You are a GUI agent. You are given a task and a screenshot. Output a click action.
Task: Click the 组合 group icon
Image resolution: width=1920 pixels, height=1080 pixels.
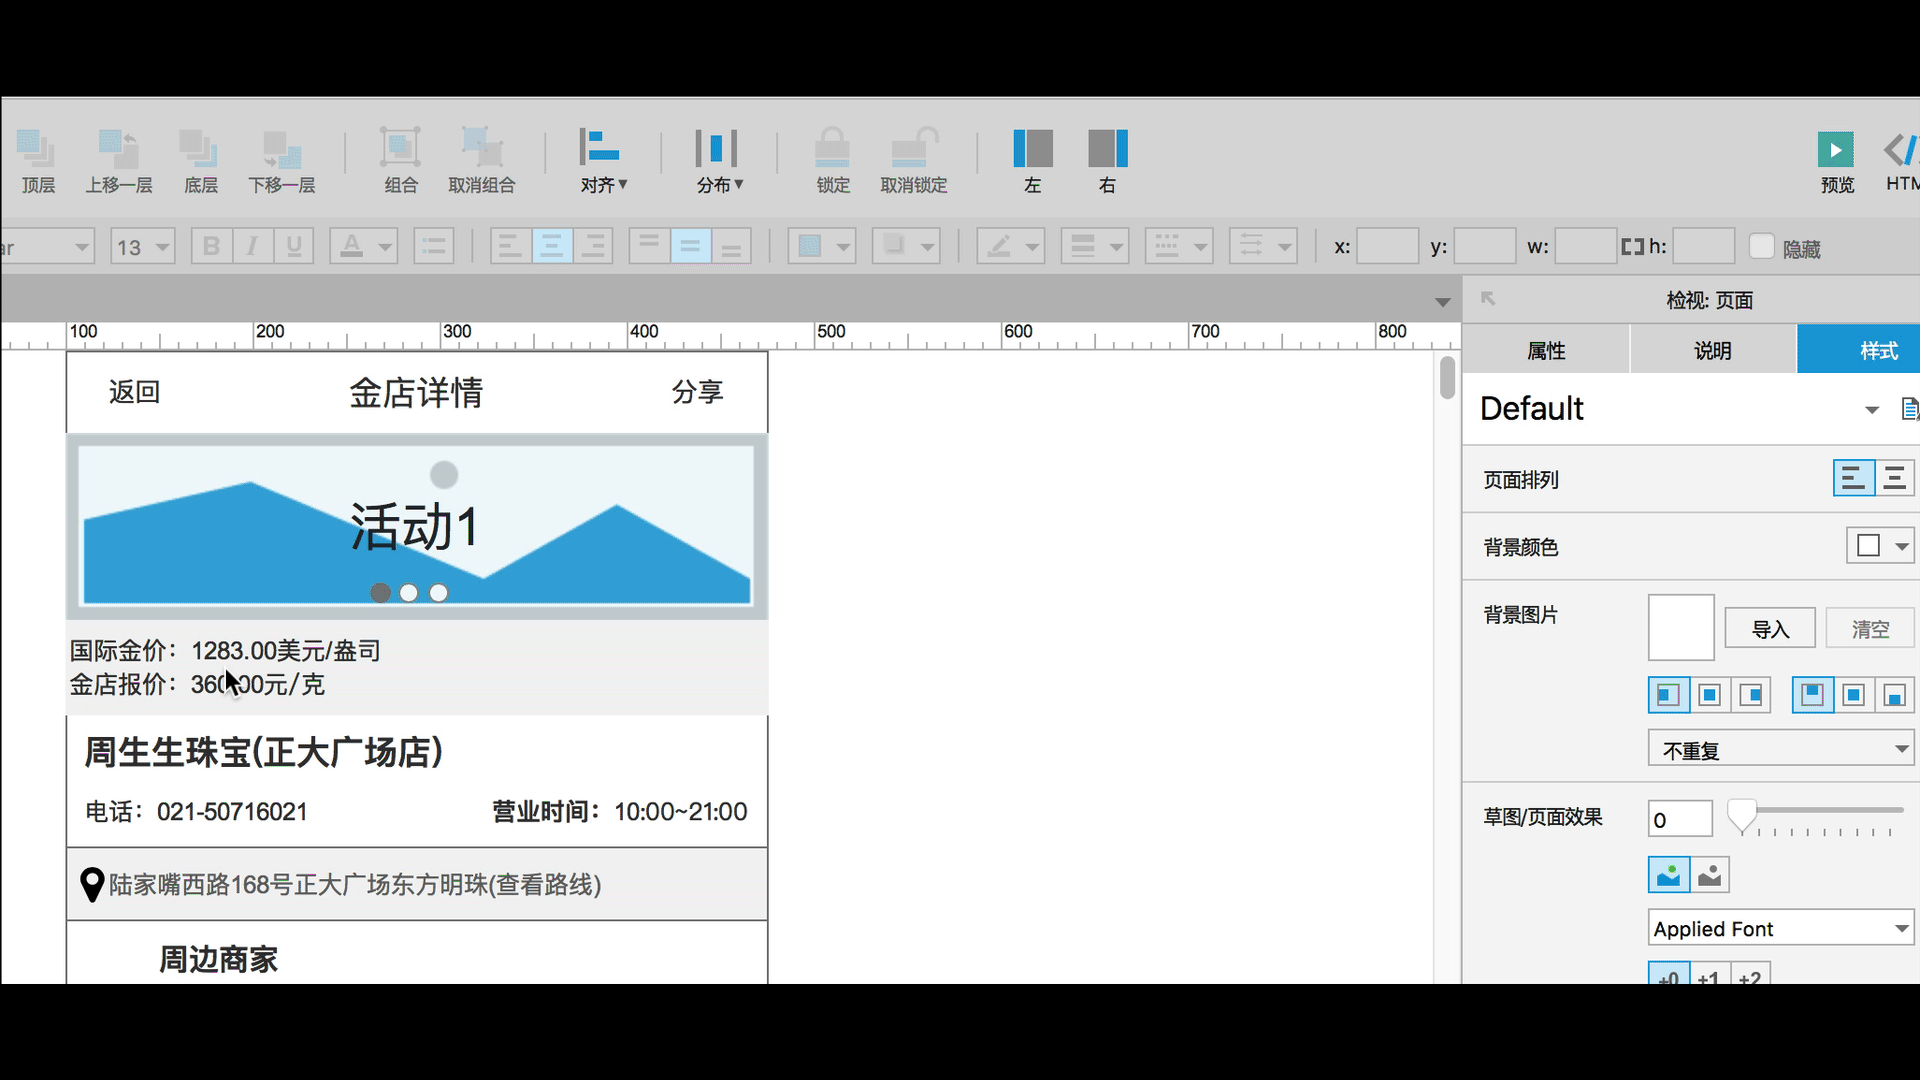(400, 149)
